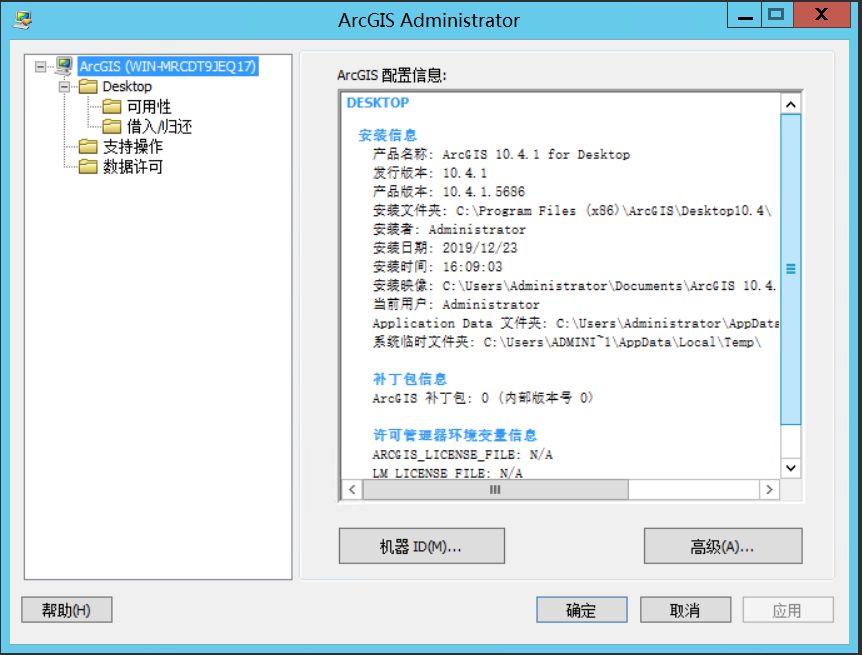The width and height of the screenshot is (862, 655).
Task: Click the horizontal scrollbar thumb
Action: click(495, 489)
